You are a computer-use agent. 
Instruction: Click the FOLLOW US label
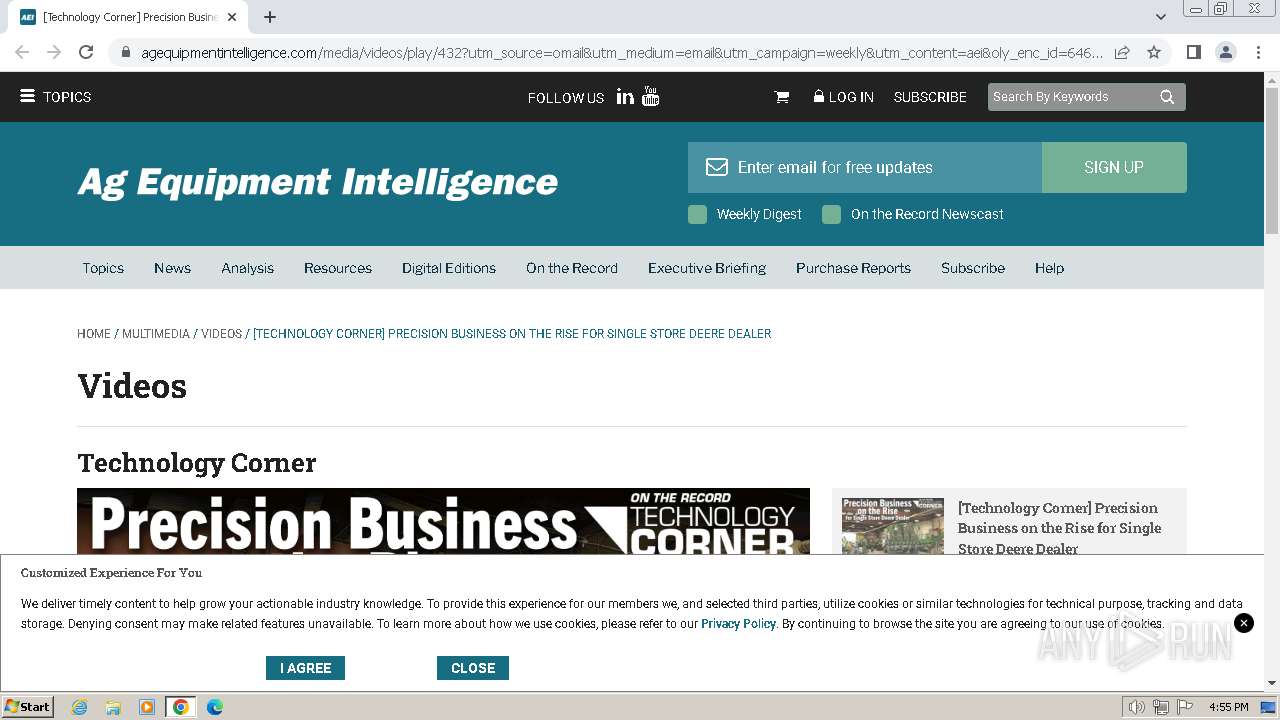pyautogui.click(x=566, y=98)
